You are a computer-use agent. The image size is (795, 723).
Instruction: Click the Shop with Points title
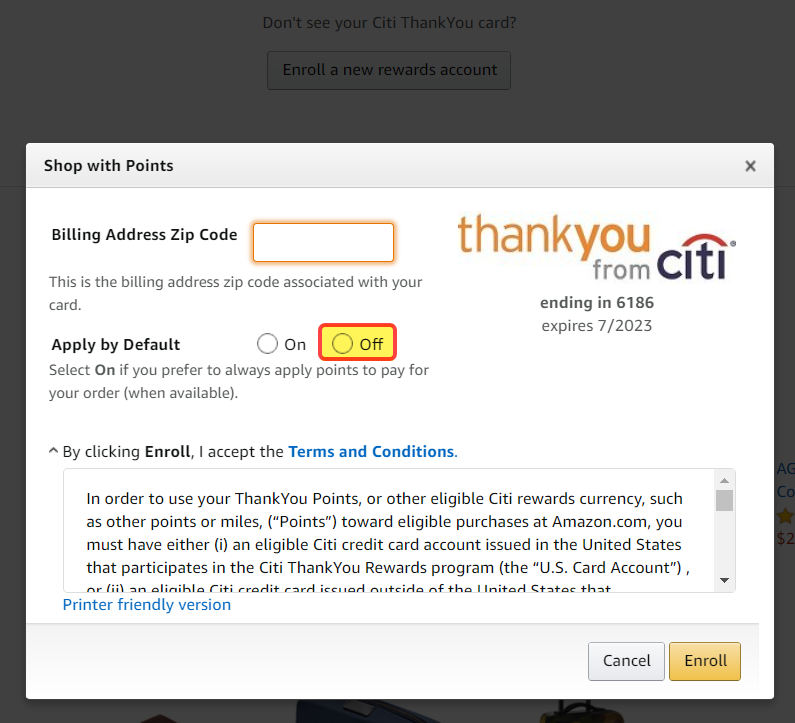[109, 166]
